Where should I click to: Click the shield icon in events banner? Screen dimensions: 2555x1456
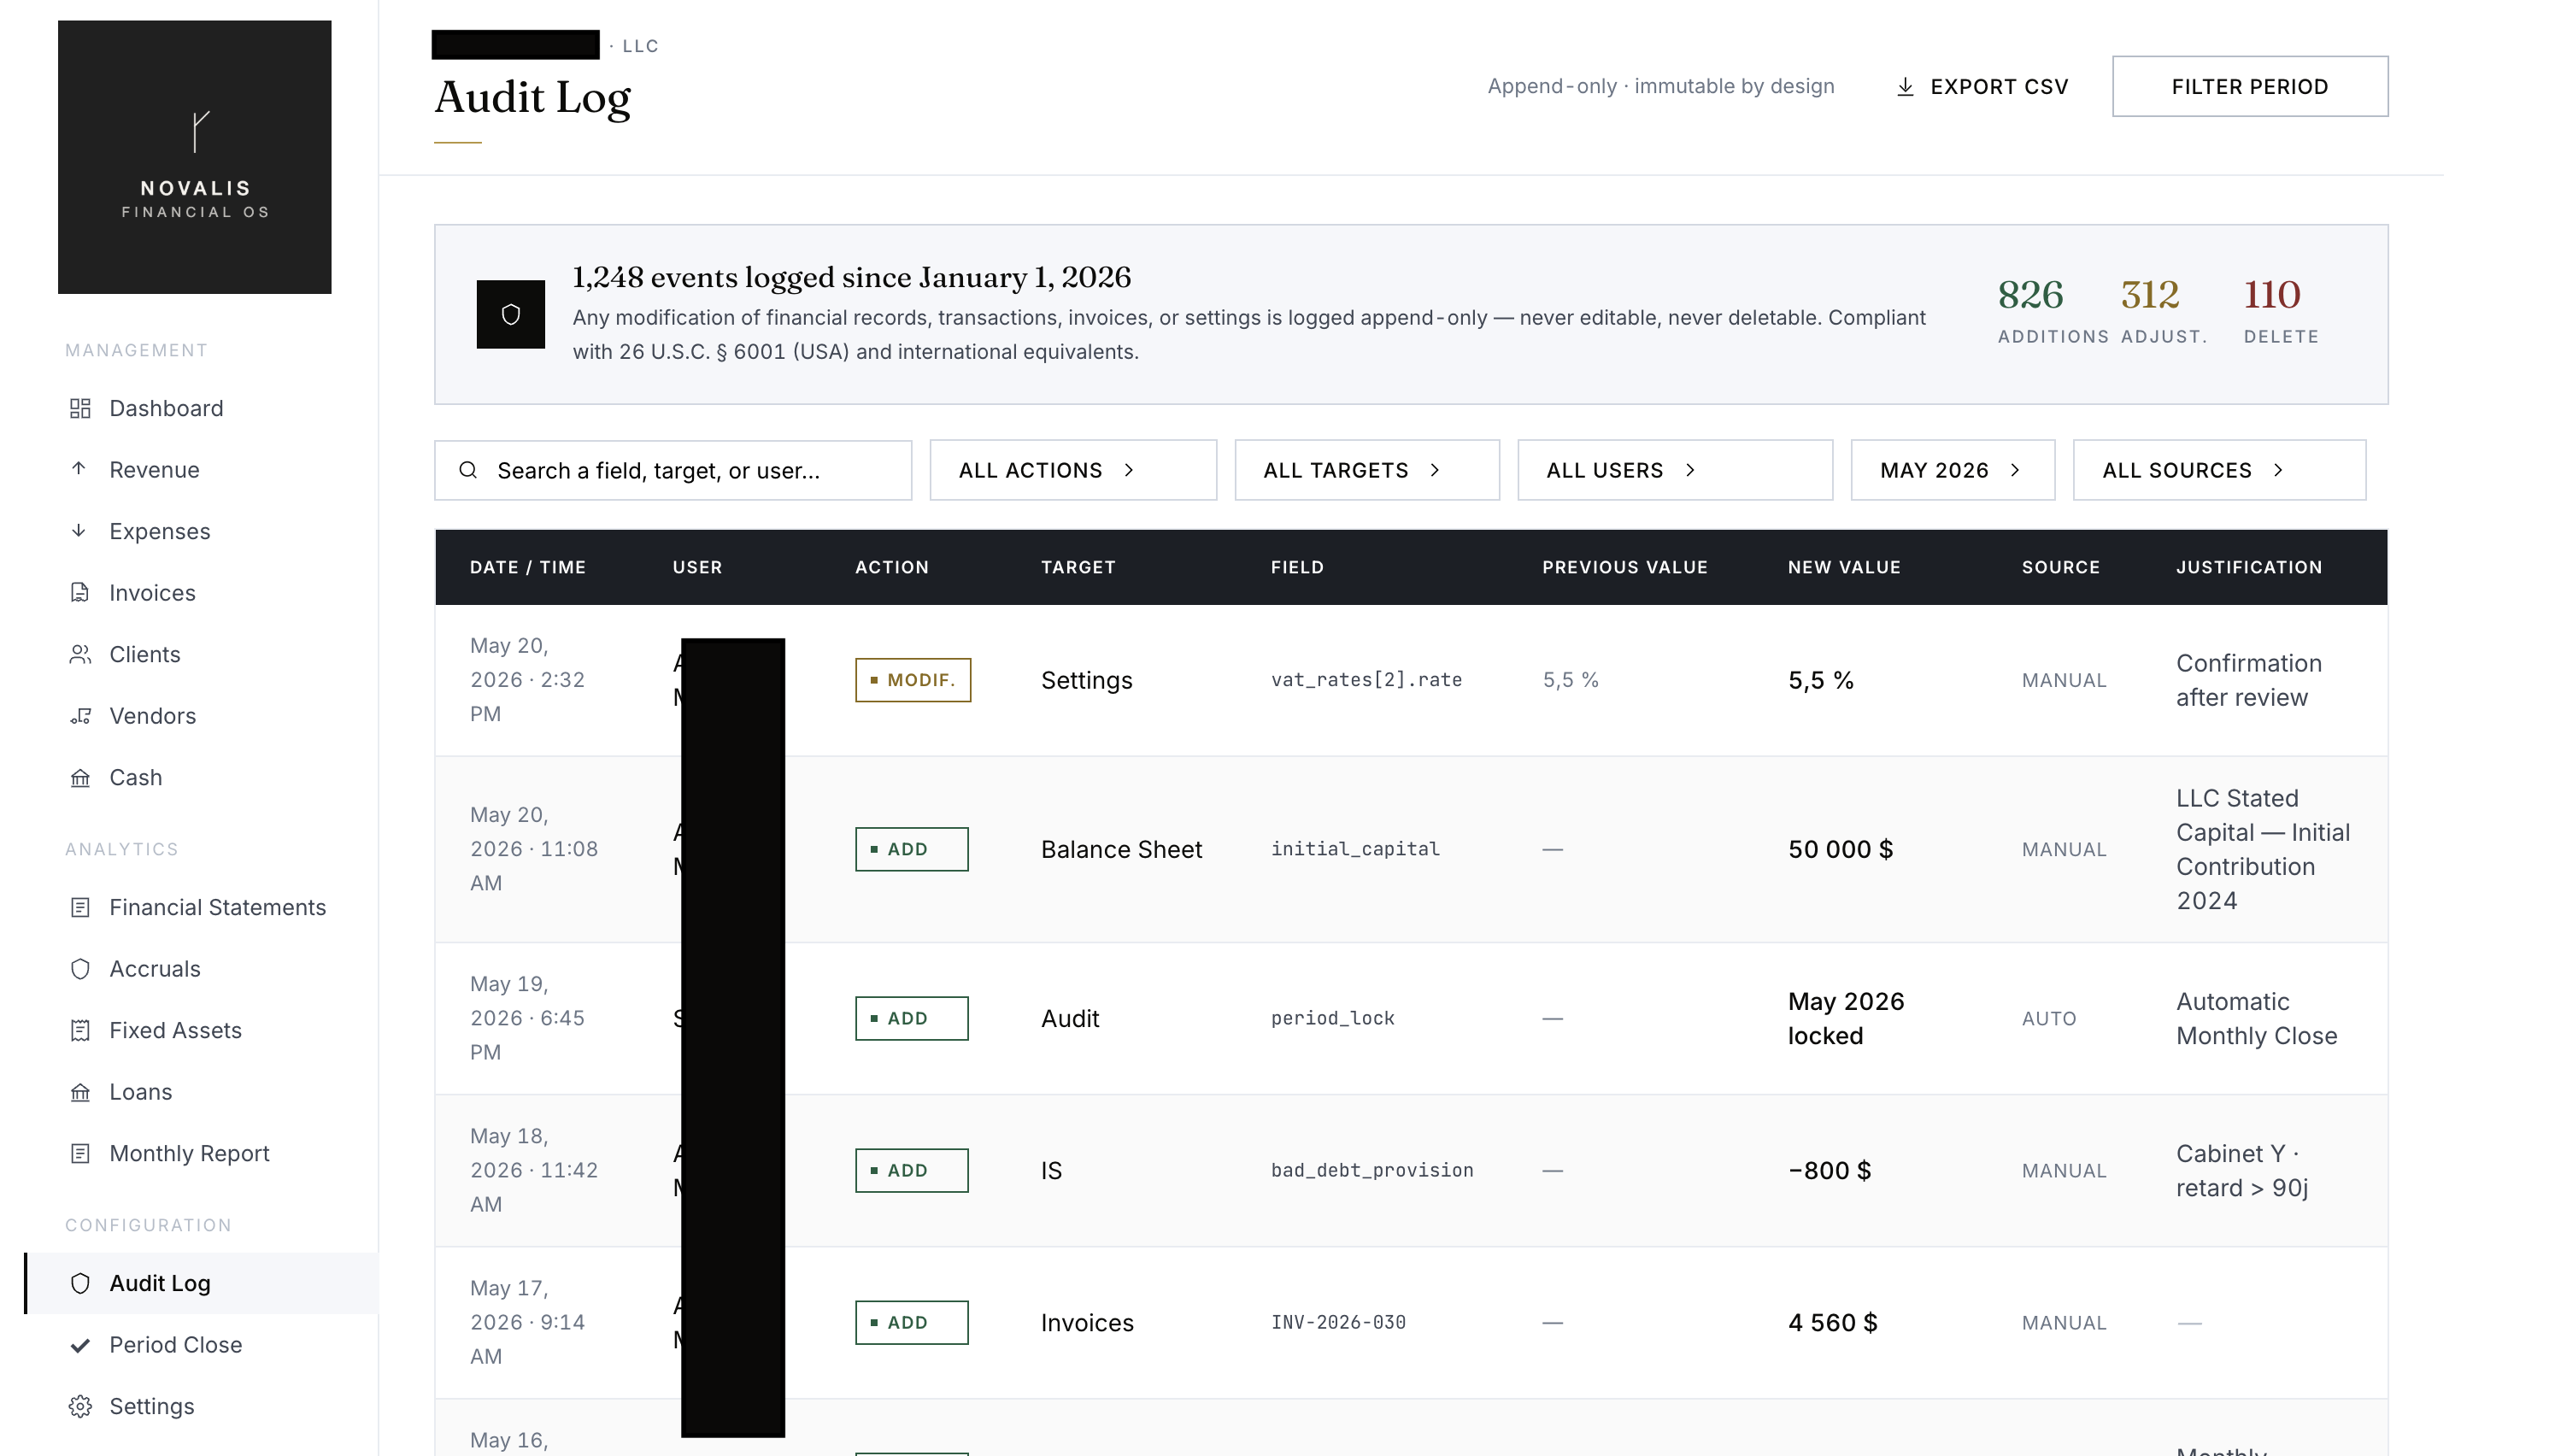click(x=510, y=314)
